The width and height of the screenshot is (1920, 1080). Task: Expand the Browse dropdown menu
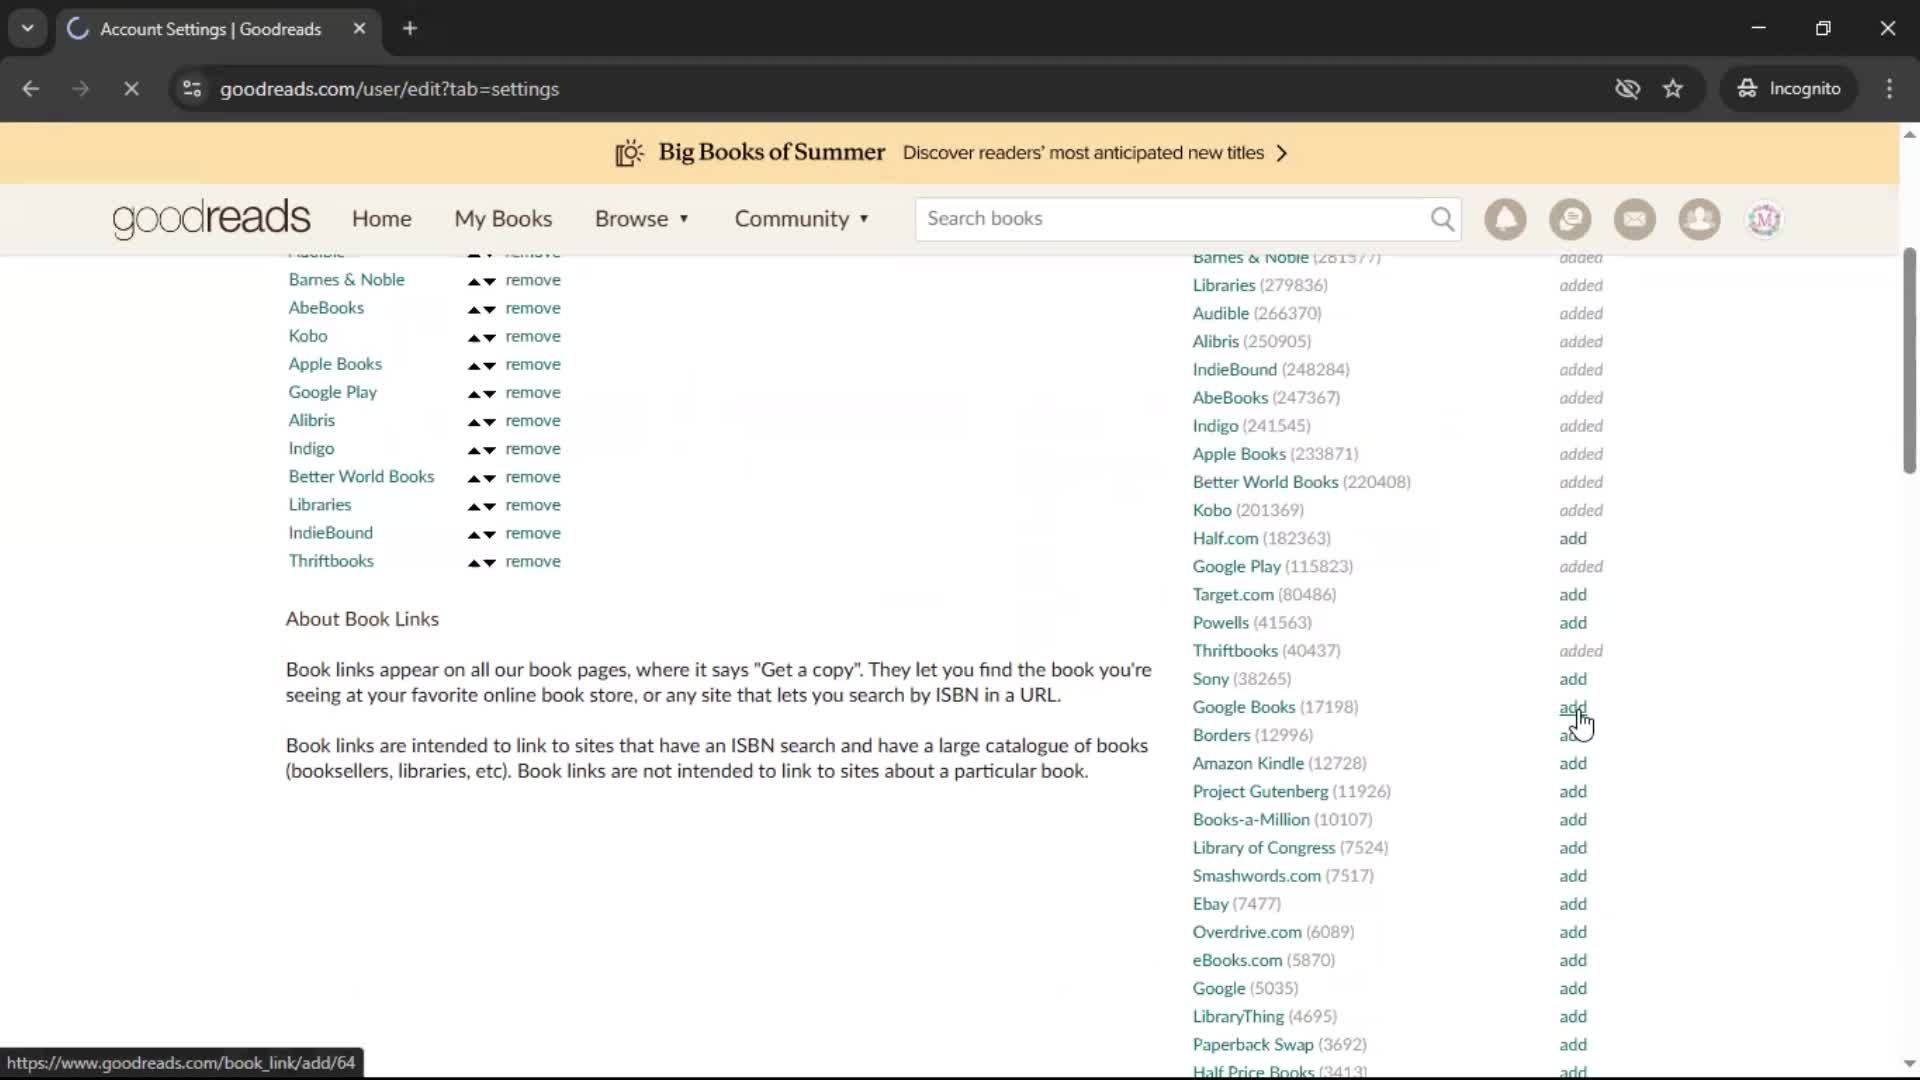point(642,219)
